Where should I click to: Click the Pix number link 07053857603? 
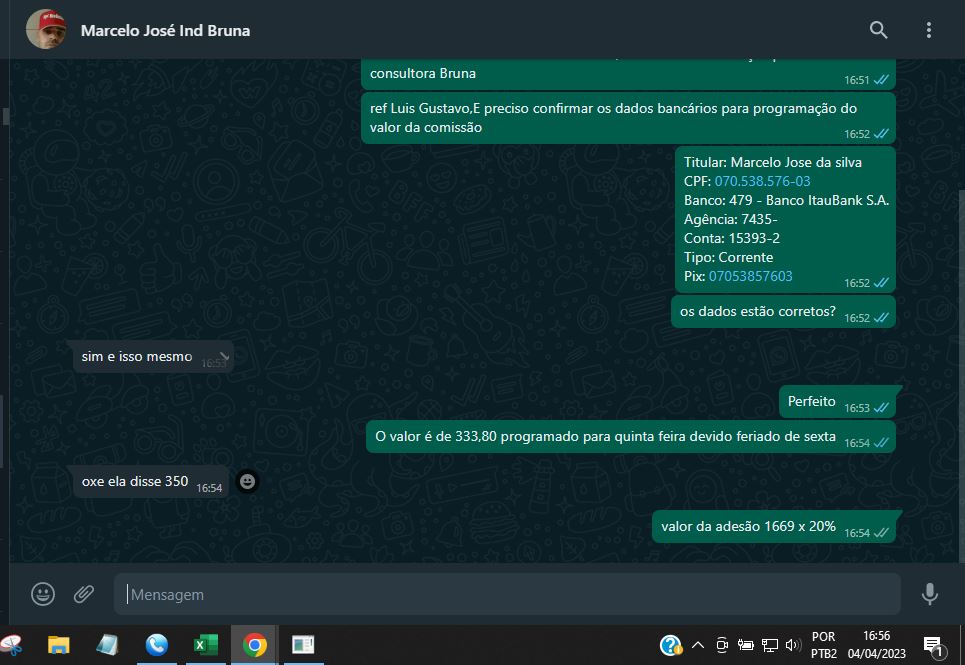[750, 276]
